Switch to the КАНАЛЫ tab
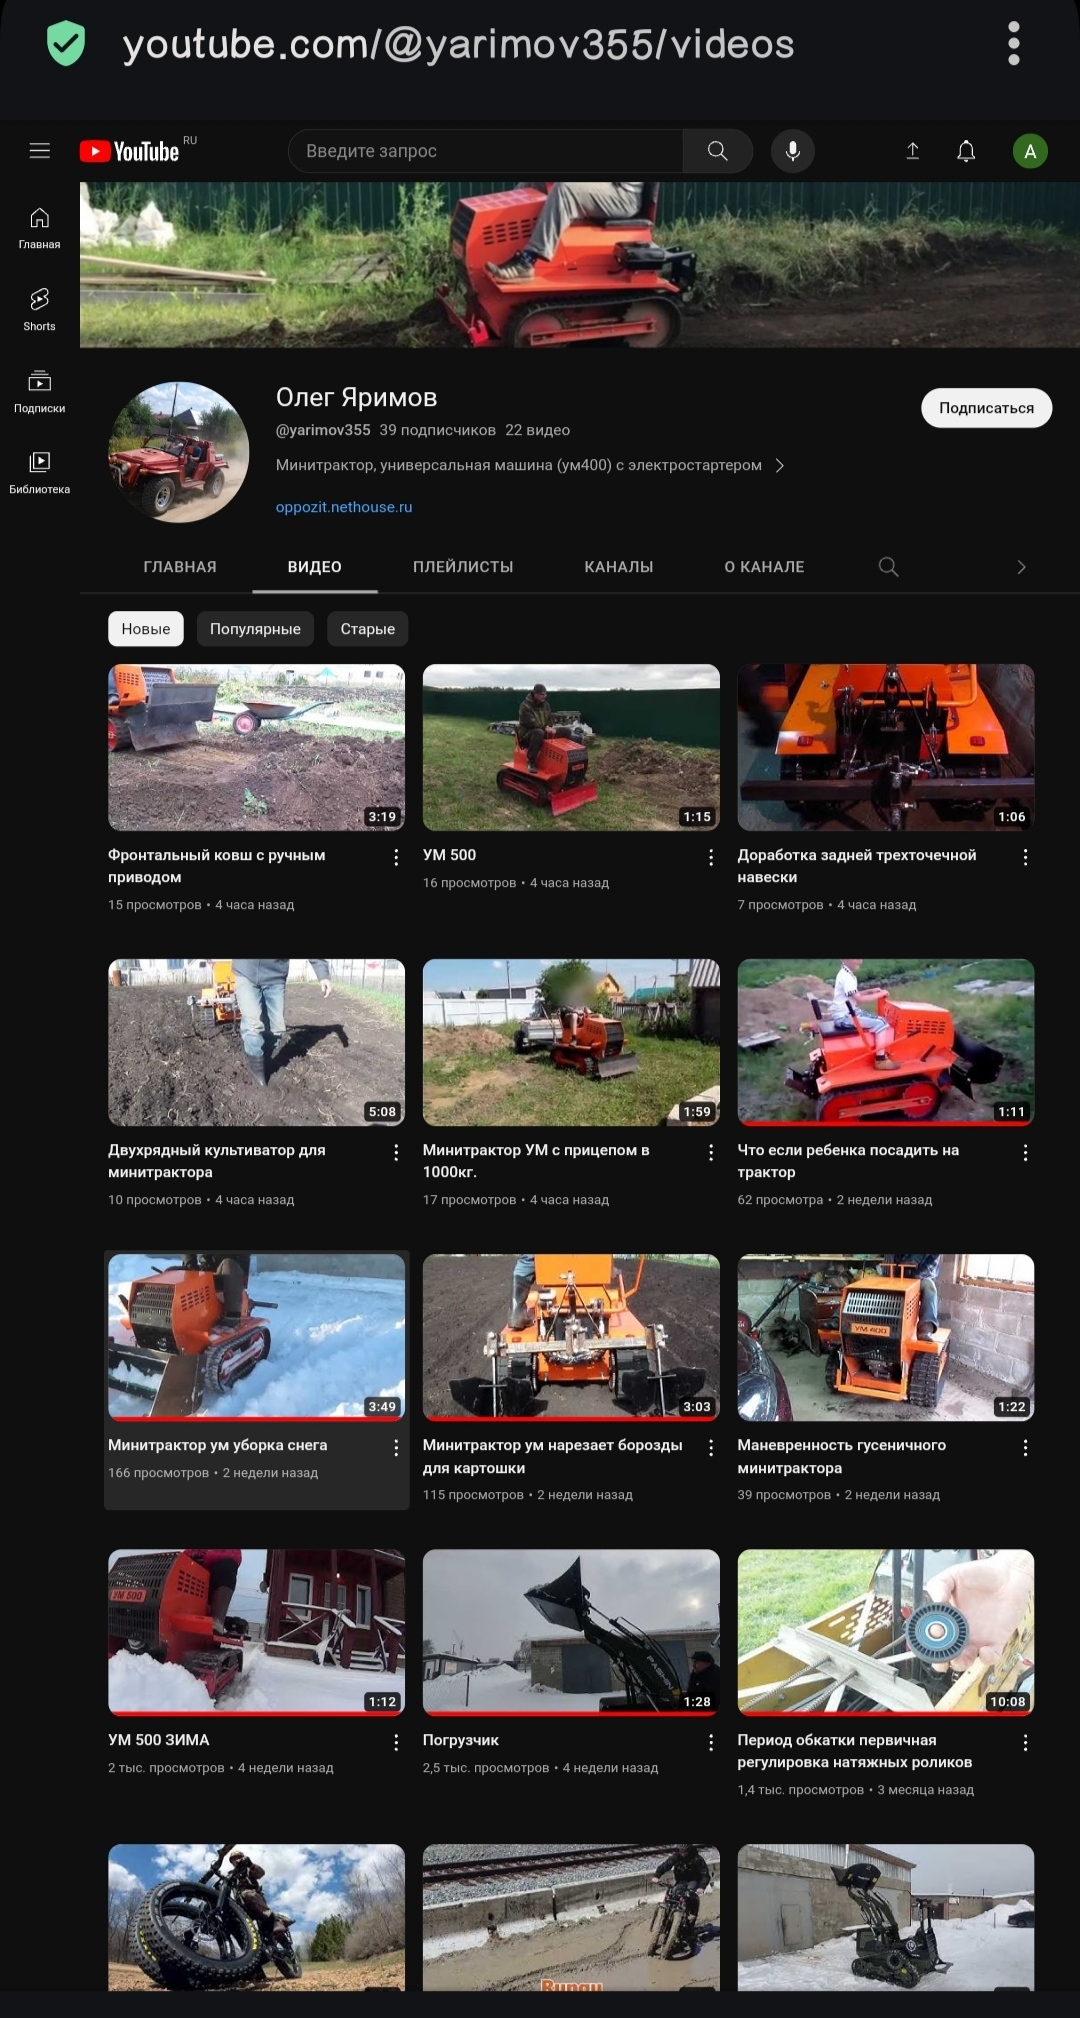 tap(619, 567)
